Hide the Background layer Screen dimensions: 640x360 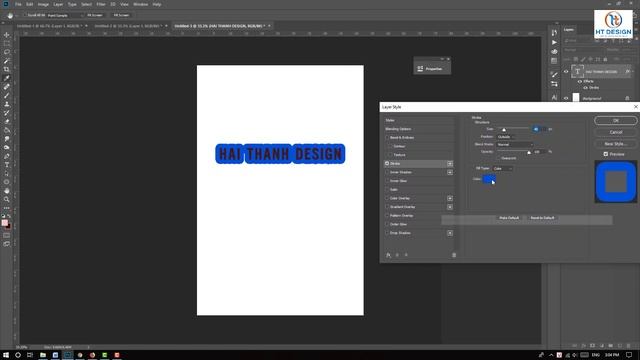[566, 98]
